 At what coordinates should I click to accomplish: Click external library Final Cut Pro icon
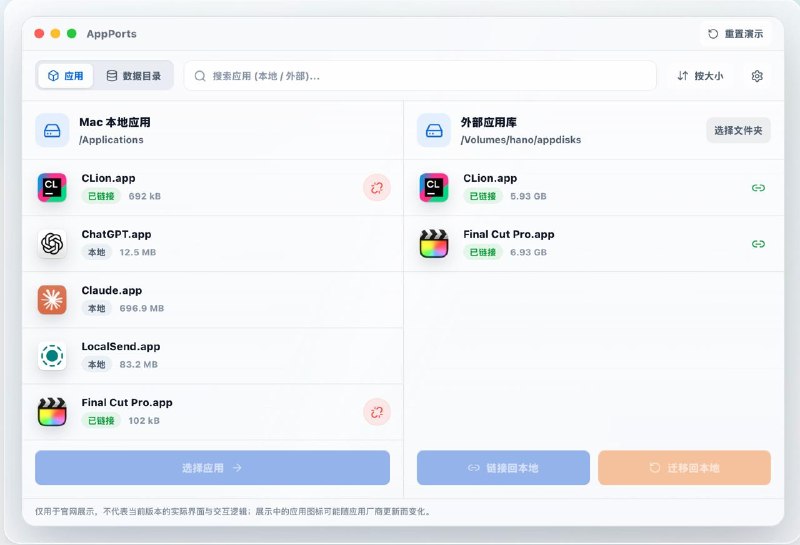[434, 243]
